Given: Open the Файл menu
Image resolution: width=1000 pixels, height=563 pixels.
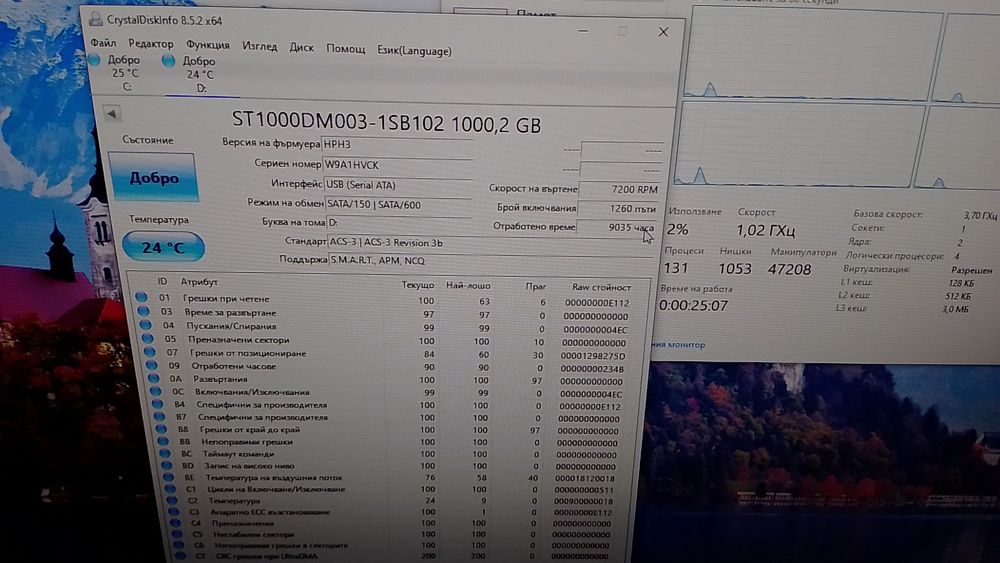Looking at the screenshot, I should [103, 43].
